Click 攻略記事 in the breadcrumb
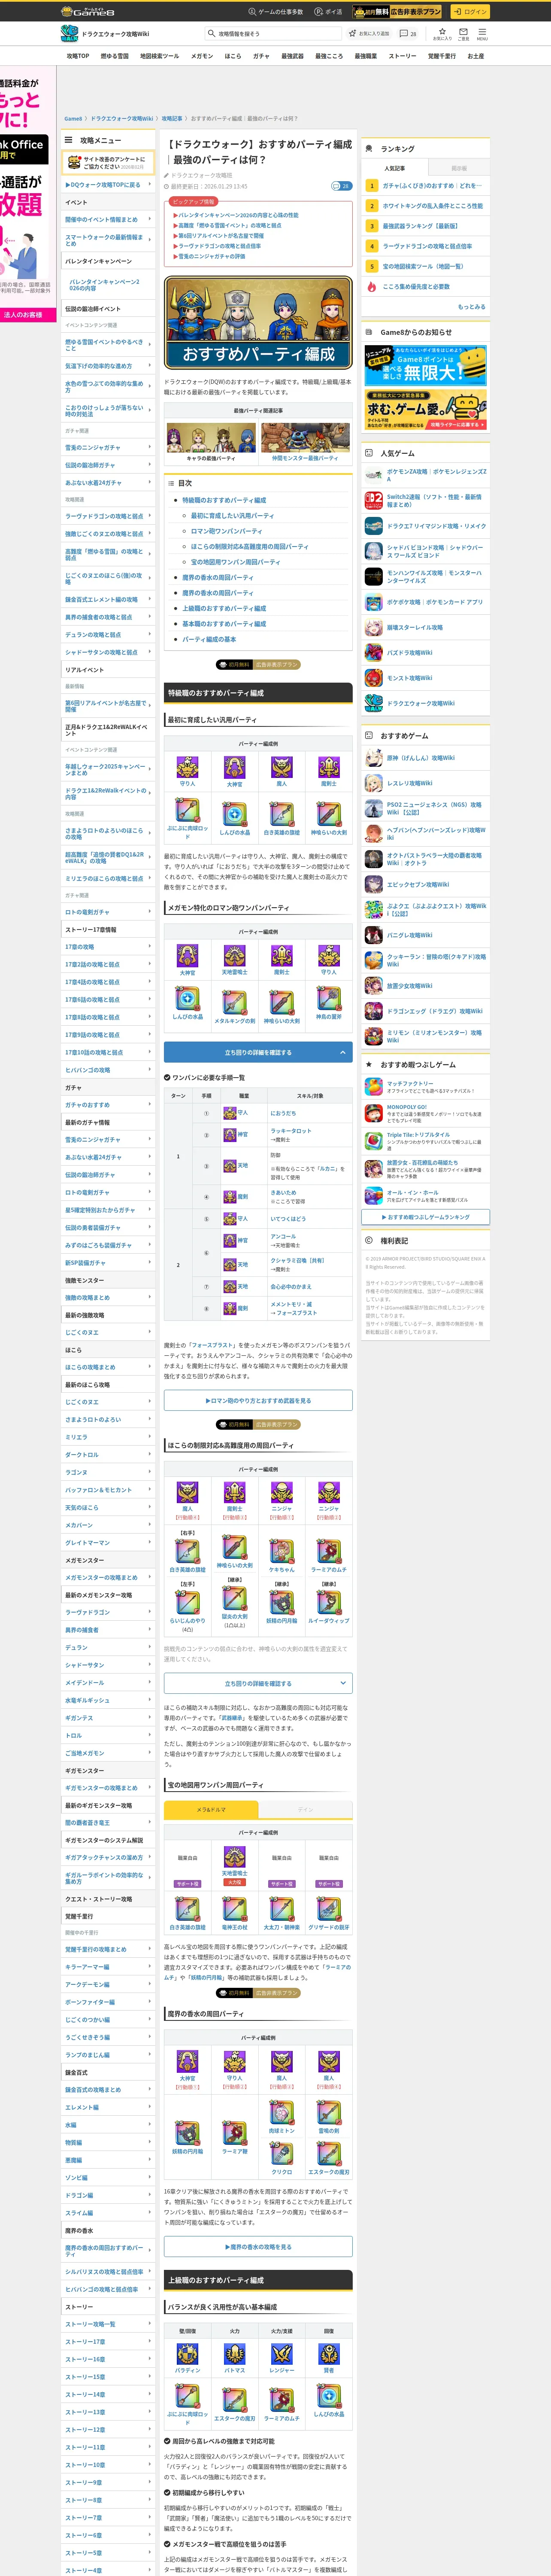The height and width of the screenshot is (2576, 551). pos(172,119)
